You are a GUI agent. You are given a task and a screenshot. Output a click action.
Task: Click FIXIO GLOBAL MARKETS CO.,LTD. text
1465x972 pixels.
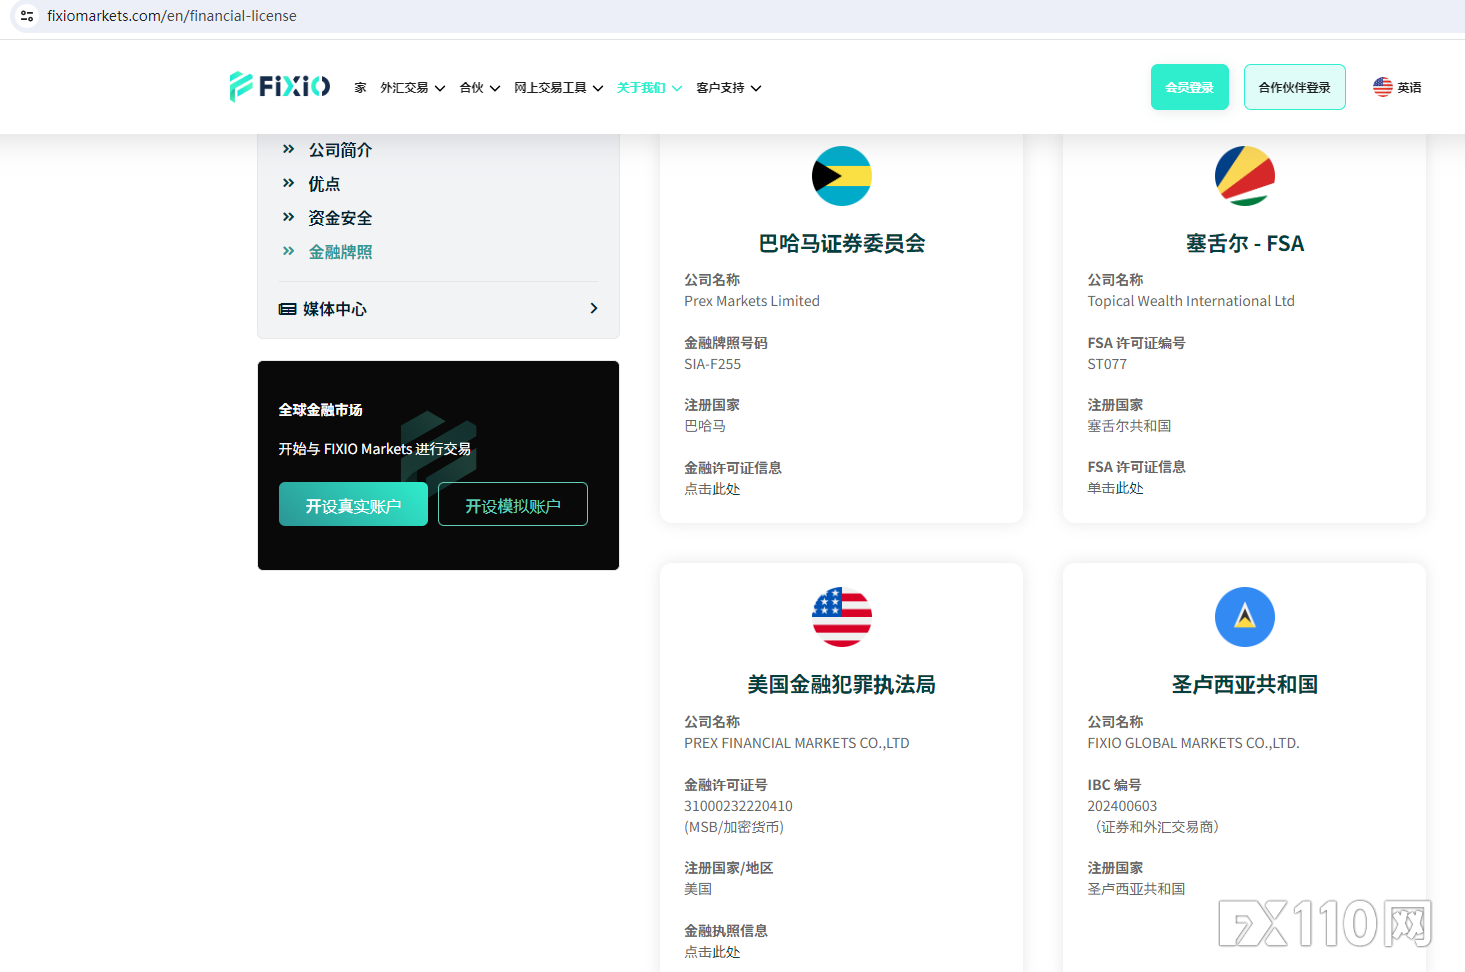pos(1193,743)
